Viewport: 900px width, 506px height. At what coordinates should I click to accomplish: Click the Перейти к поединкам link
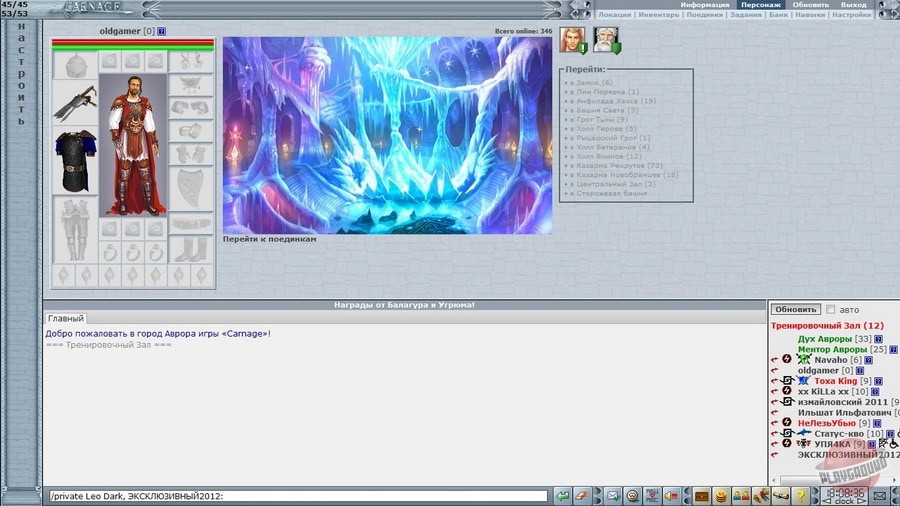pos(269,239)
